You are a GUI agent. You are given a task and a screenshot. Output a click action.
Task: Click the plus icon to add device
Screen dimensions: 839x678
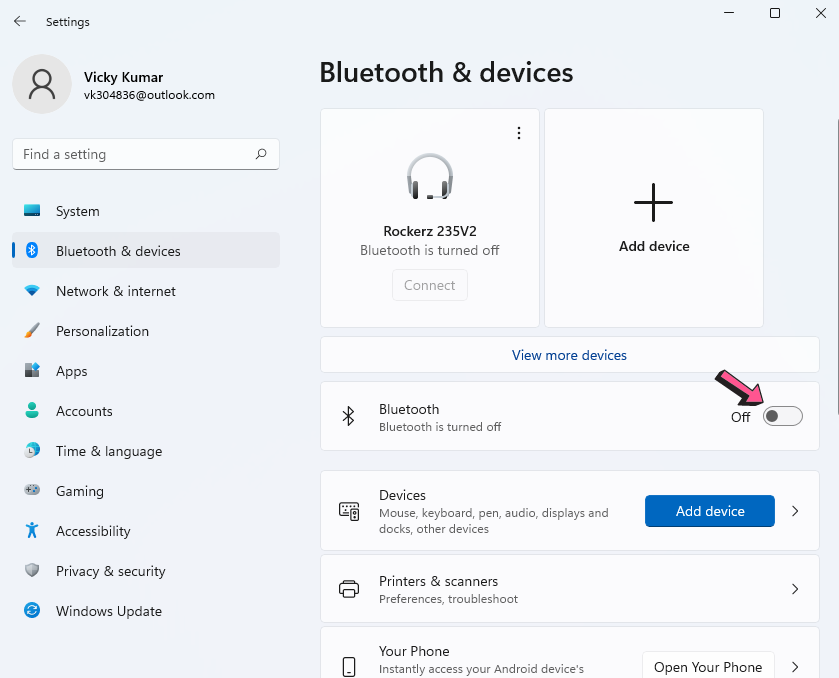point(653,202)
